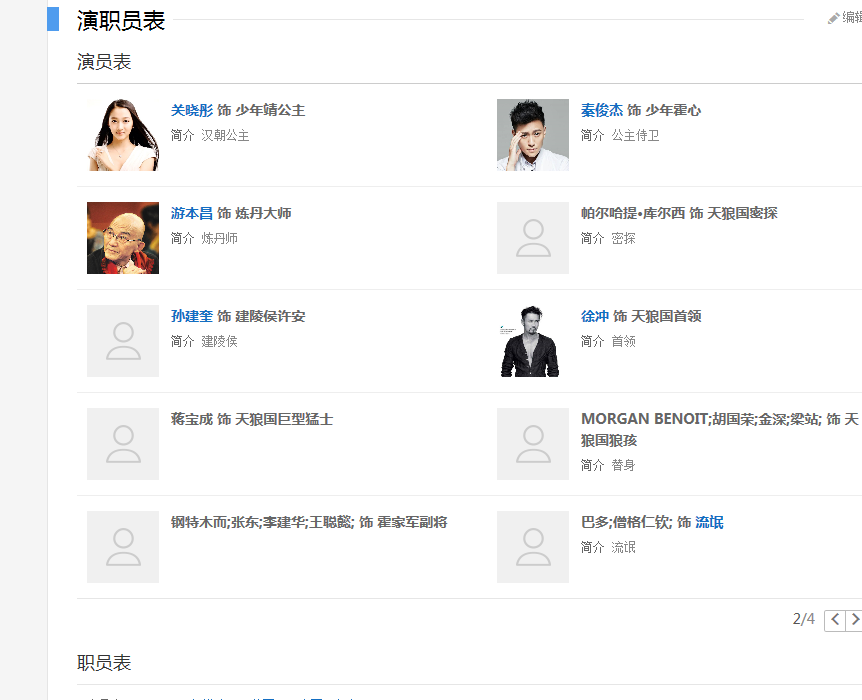Click placeholder avatar icon beside MORGAN BENOIT

(x=533, y=444)
